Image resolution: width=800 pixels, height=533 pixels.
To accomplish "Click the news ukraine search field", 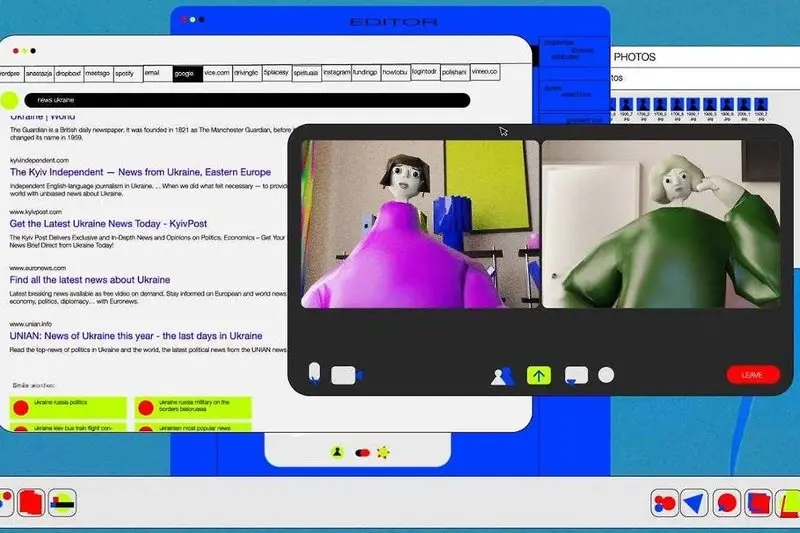I will [x=247, y=100].
